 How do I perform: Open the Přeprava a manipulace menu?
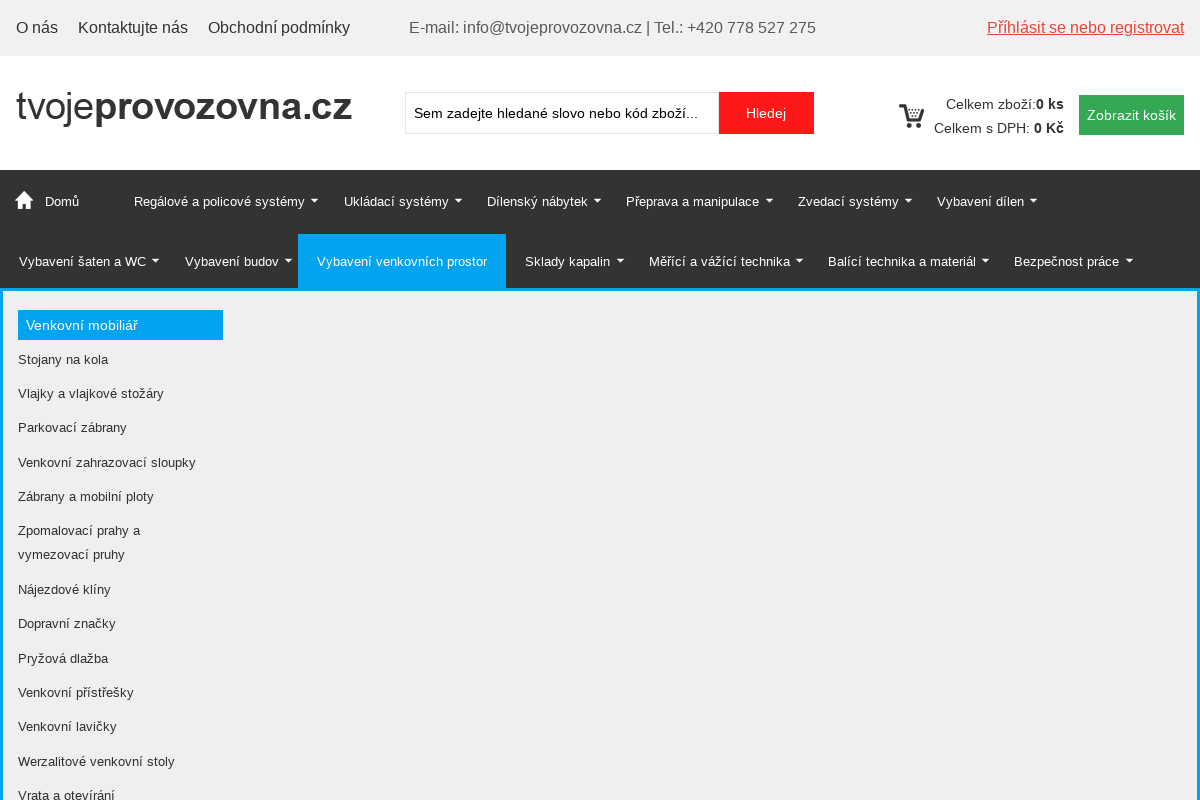[x=692, y=201]
